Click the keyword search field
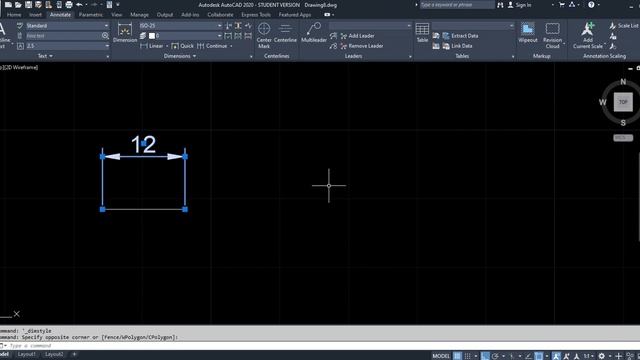The height and width of the screenshot is (360, 640). point(457,5)
